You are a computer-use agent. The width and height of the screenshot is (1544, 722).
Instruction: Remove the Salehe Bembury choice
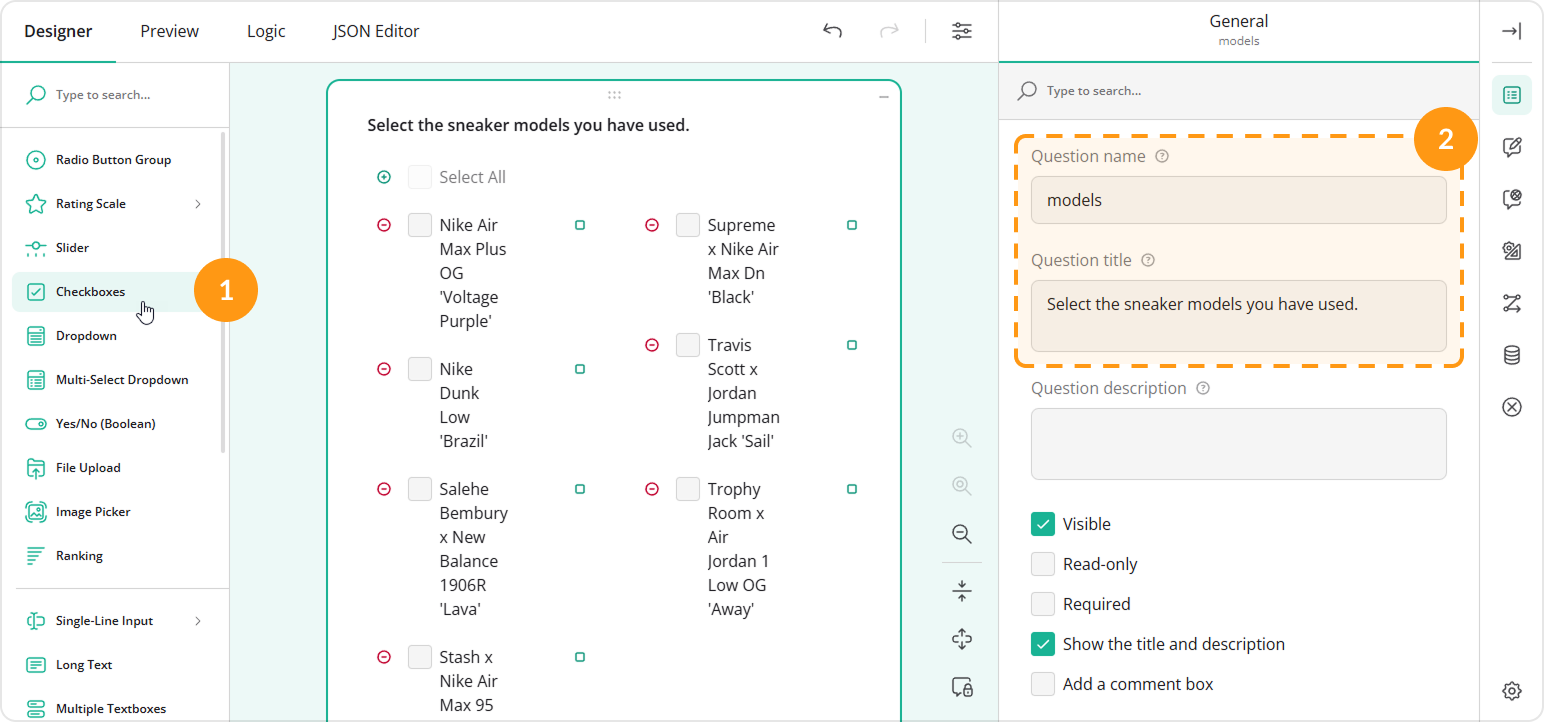384,489
